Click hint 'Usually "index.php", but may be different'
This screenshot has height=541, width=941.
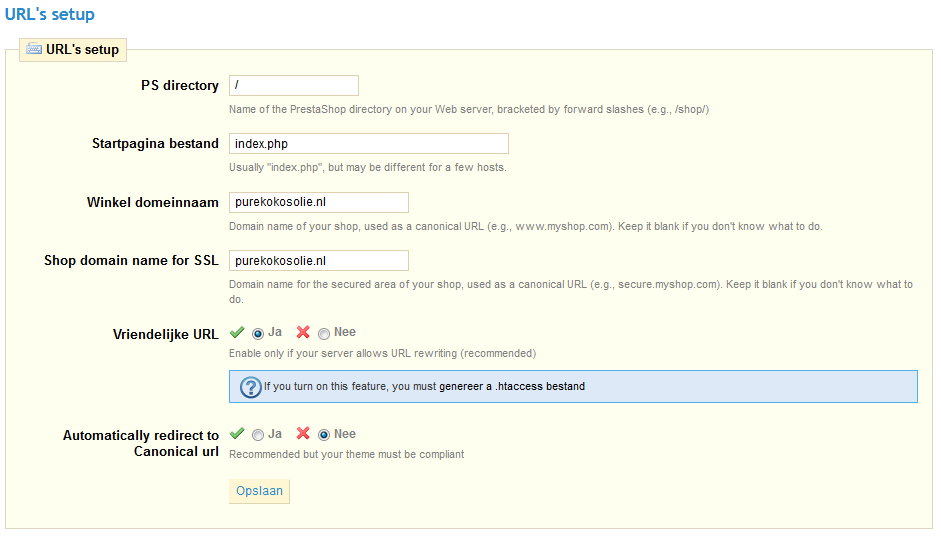pos(367,168)
